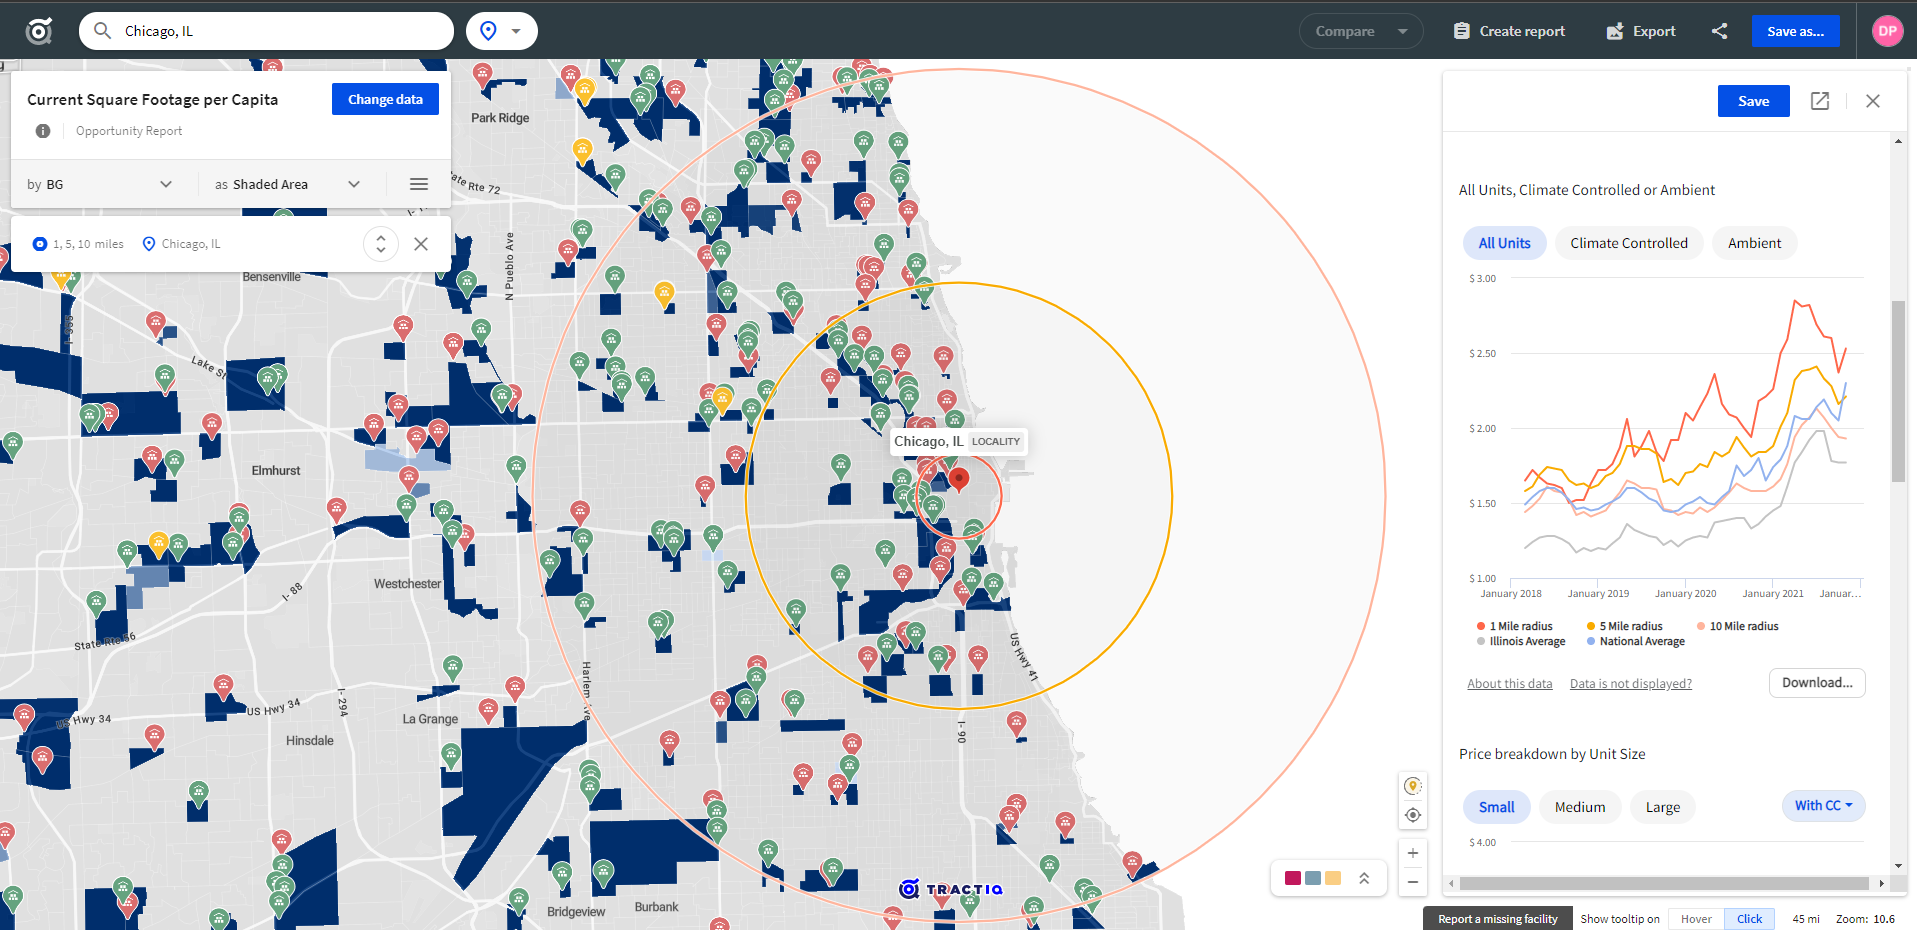Select the All Units tab

coord(1504,243)
